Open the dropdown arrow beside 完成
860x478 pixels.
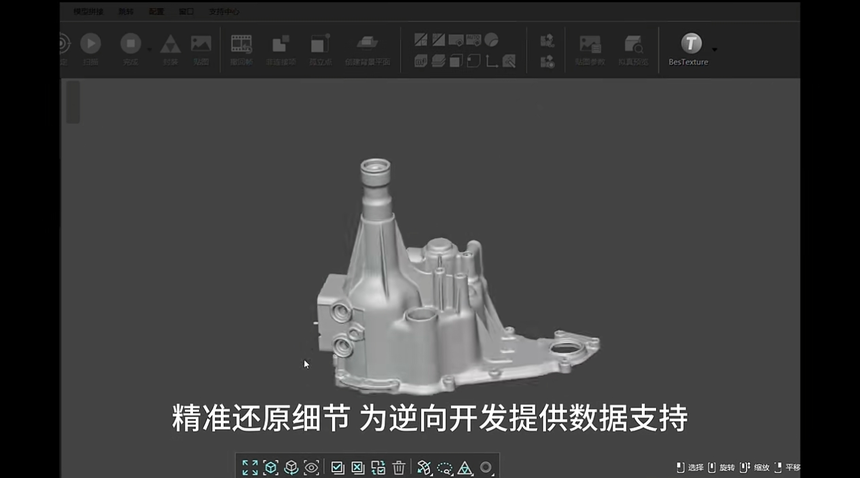tap(149, 49)
